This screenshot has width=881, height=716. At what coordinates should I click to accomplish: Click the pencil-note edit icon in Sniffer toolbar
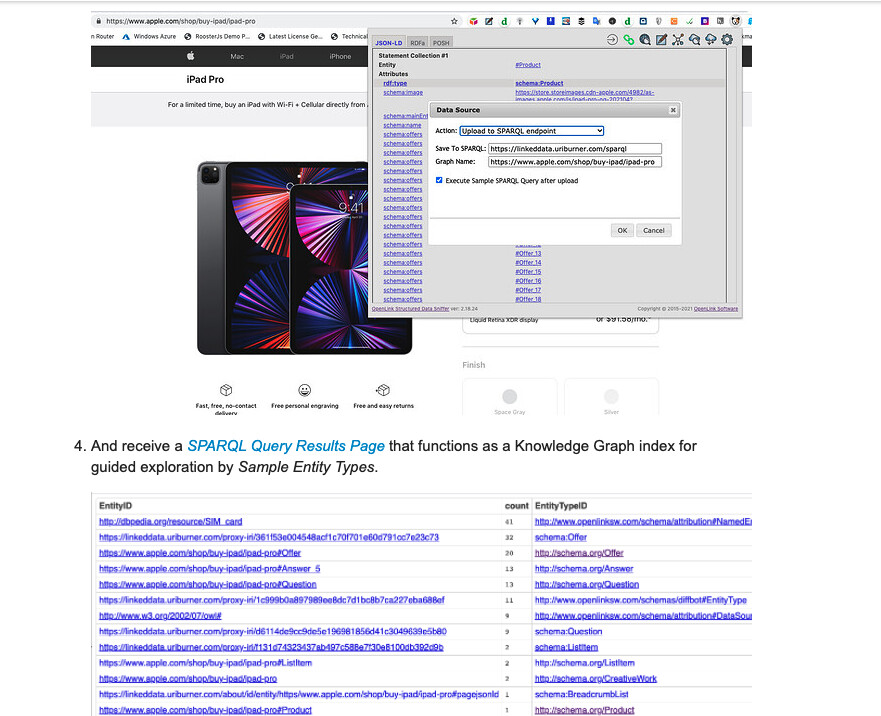(x=661, y=39)
